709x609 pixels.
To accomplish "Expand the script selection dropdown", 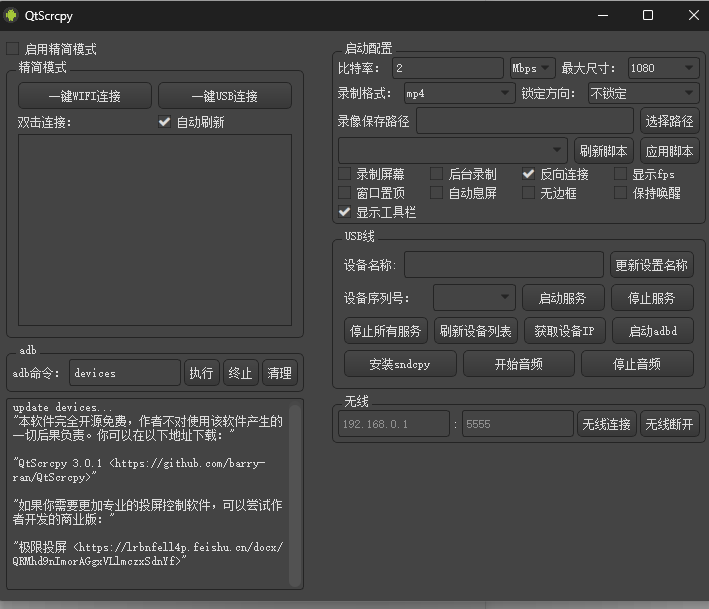I will 453,150.
